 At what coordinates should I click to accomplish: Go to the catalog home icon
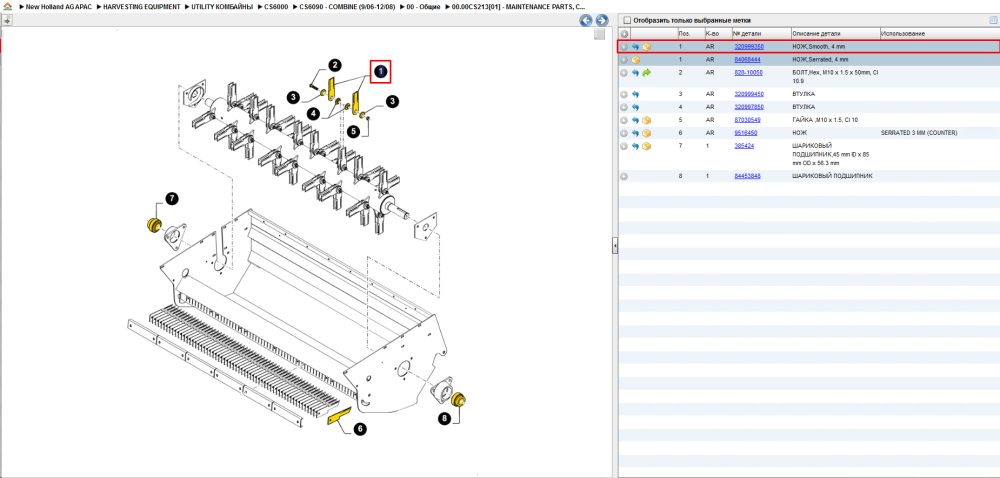coord(6,6)
